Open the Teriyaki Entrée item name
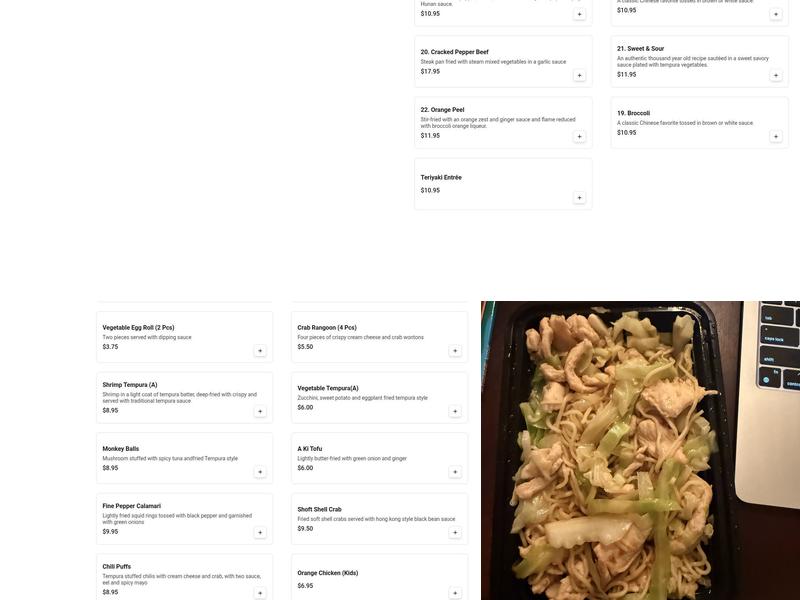The image size is (800, 600). pyautogui.click(x=441, y=178)
